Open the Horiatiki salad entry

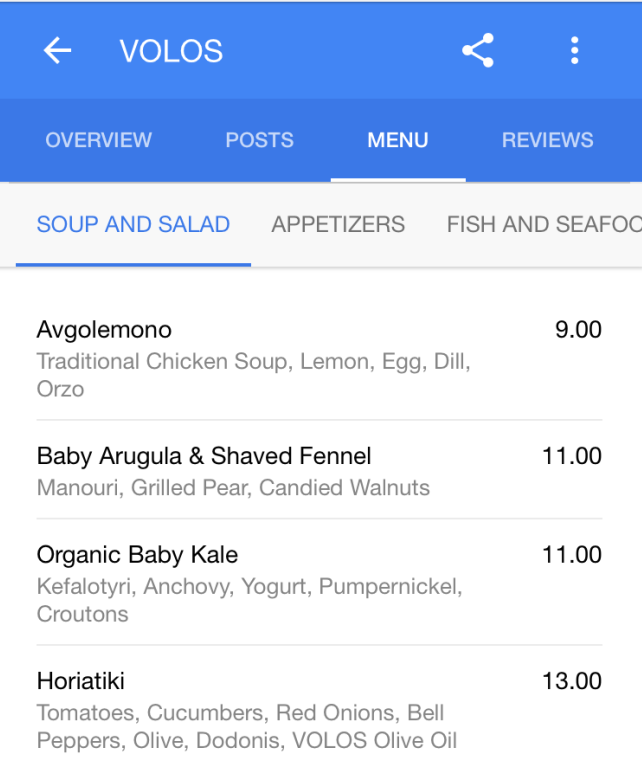81,682
